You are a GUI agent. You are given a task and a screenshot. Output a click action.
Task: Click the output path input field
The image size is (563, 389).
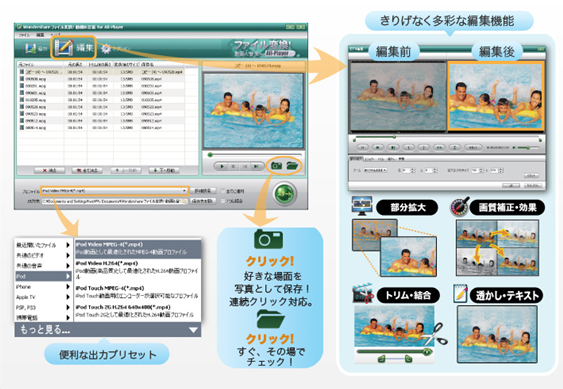tap(115, 201)
